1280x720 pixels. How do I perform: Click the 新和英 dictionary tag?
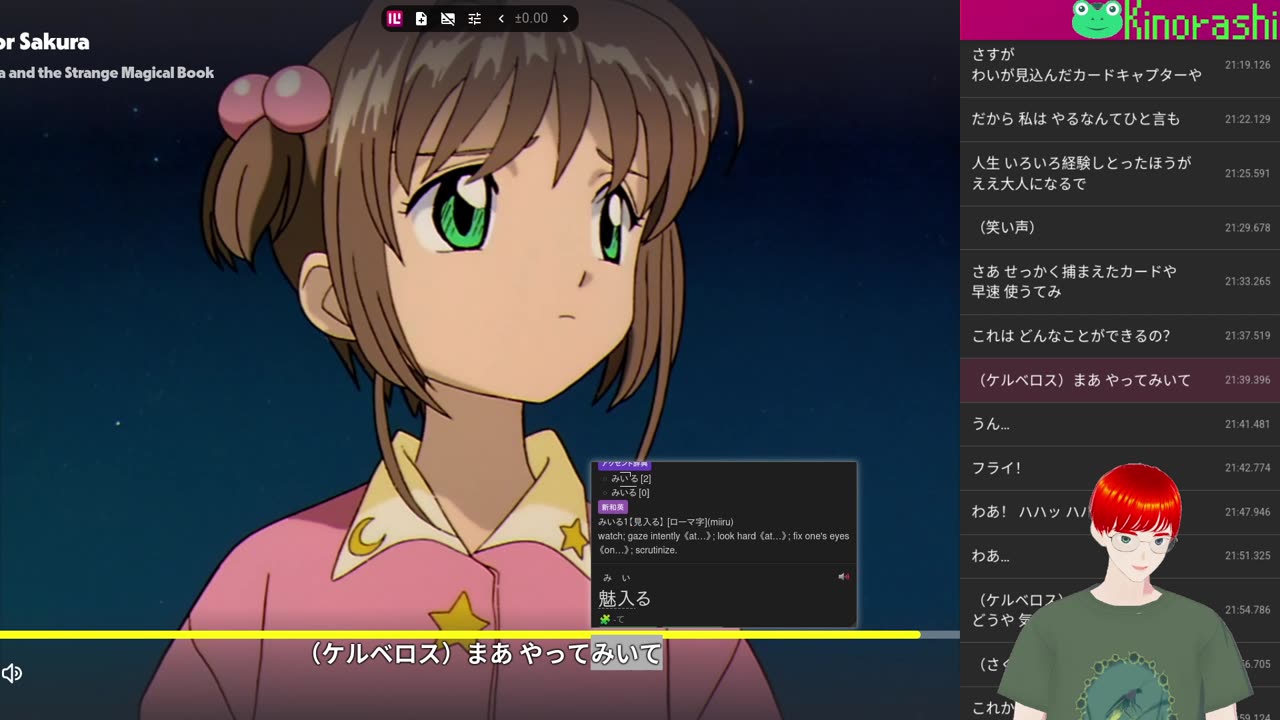point(612,507)
